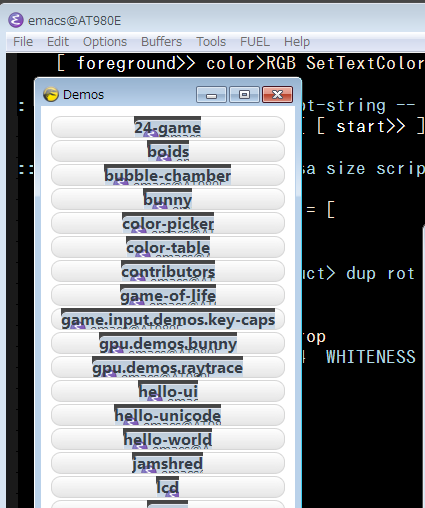The image size is (425, 508).
Task: Click 'start>>' text in Emacs buffer
Action: (x=371, y=127)
